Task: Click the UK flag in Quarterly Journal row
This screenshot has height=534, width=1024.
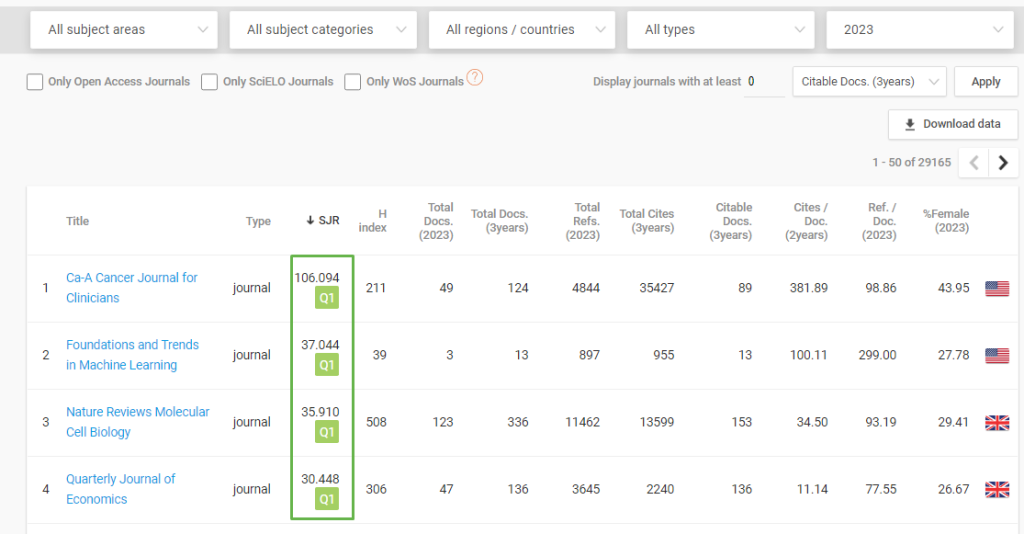Action: click(997, 490)
